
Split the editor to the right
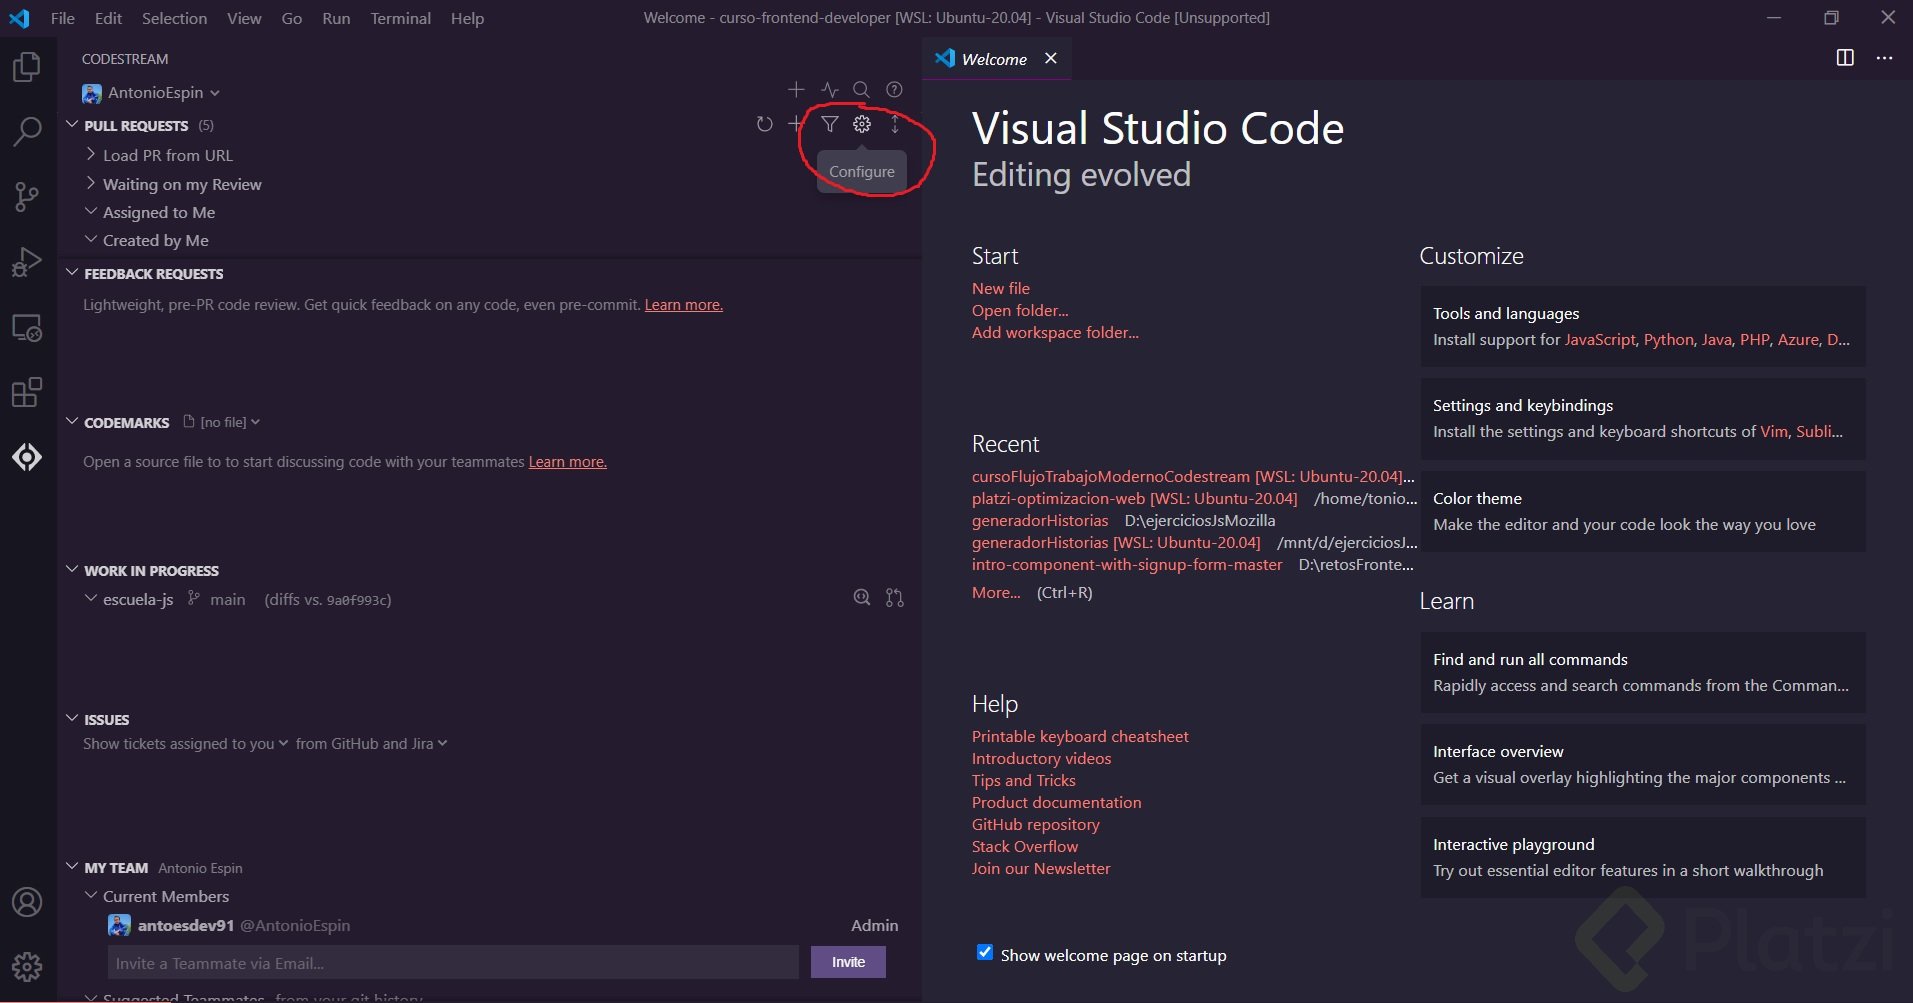coord(1845,58)
